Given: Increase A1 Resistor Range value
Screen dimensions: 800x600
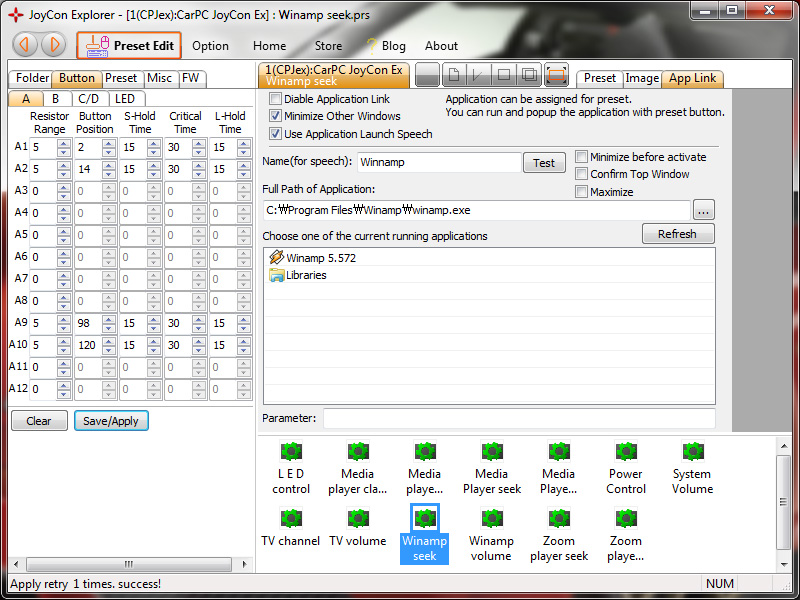Looking at the screenshot, I should pyautogui.click(x=64, y=143).
